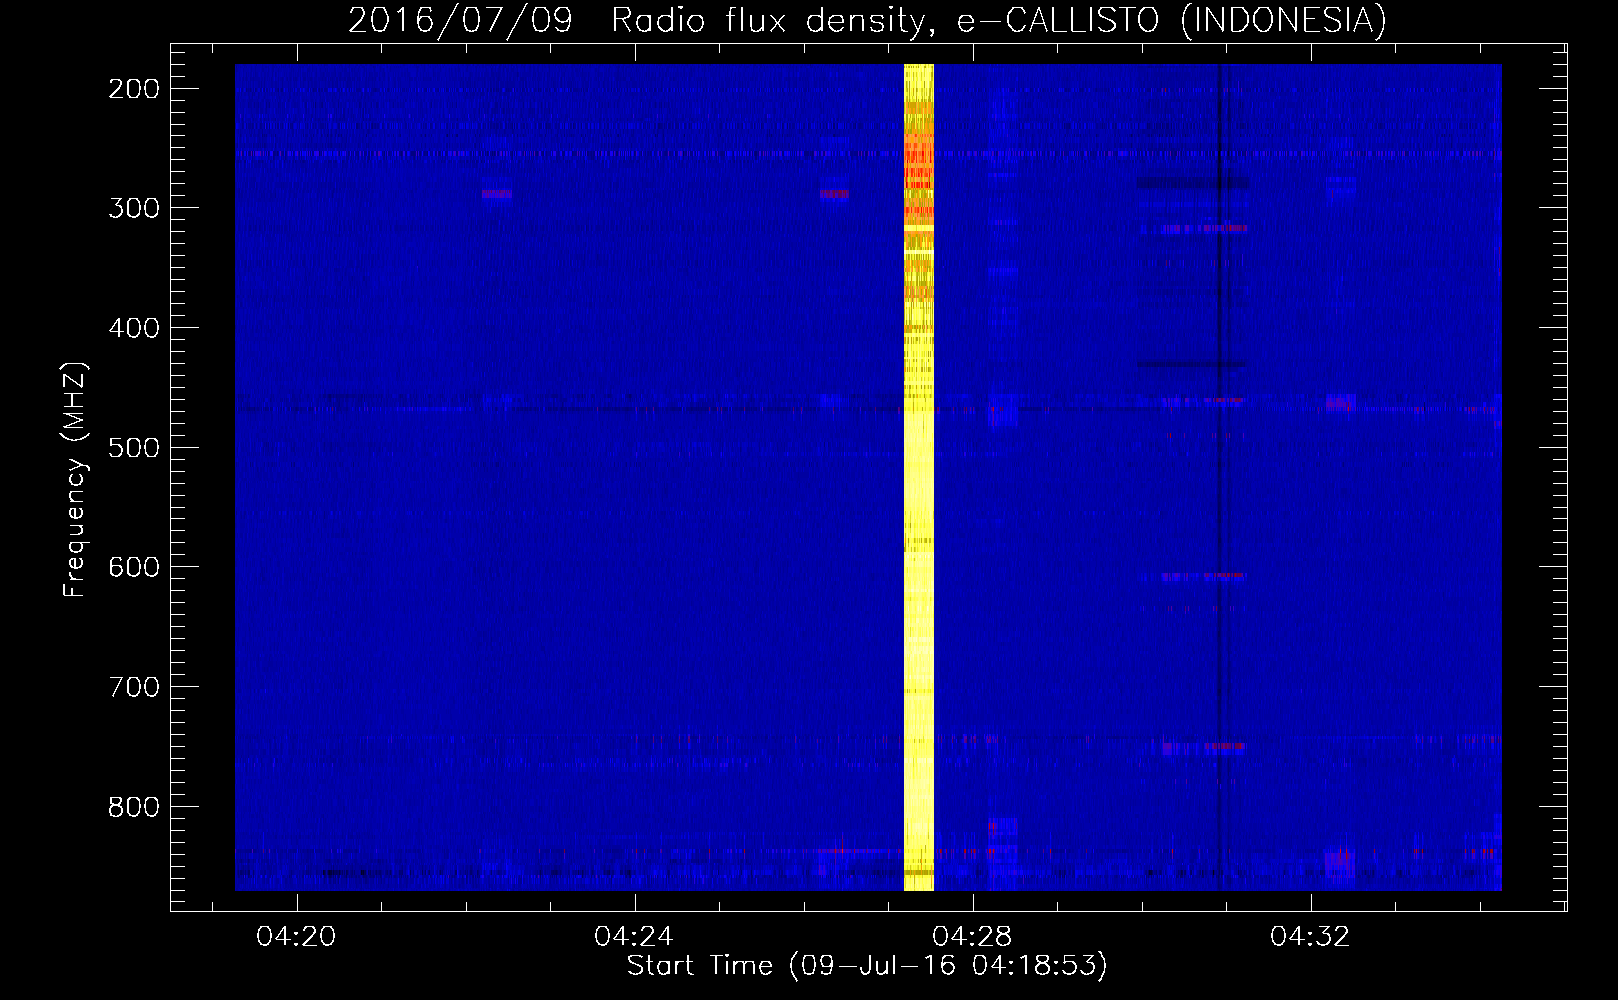
Task: Click the 700 frequency tick label
Action: (133, 687)
